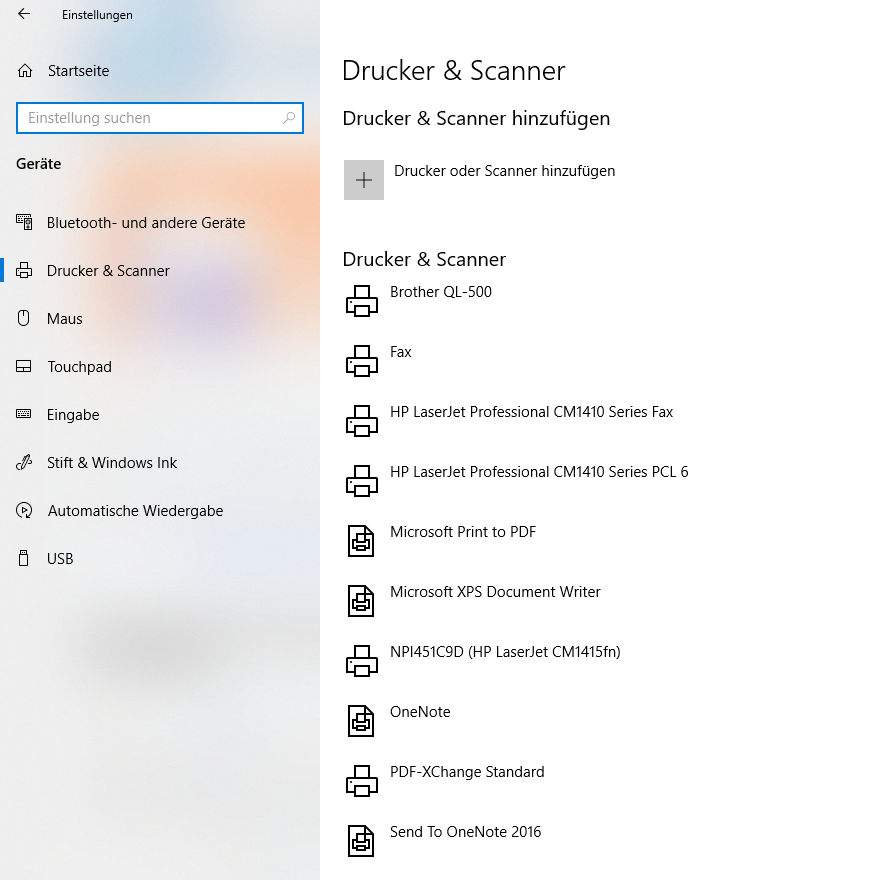This screenshot has height=880, width=887.
Task: Select the OneNote printer entry
Action: tap(420, 711)
